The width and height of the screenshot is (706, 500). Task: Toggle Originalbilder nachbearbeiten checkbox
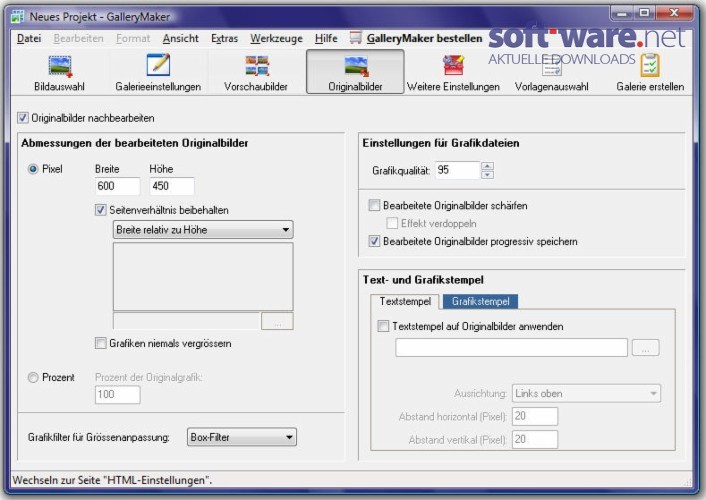[23, 118]
